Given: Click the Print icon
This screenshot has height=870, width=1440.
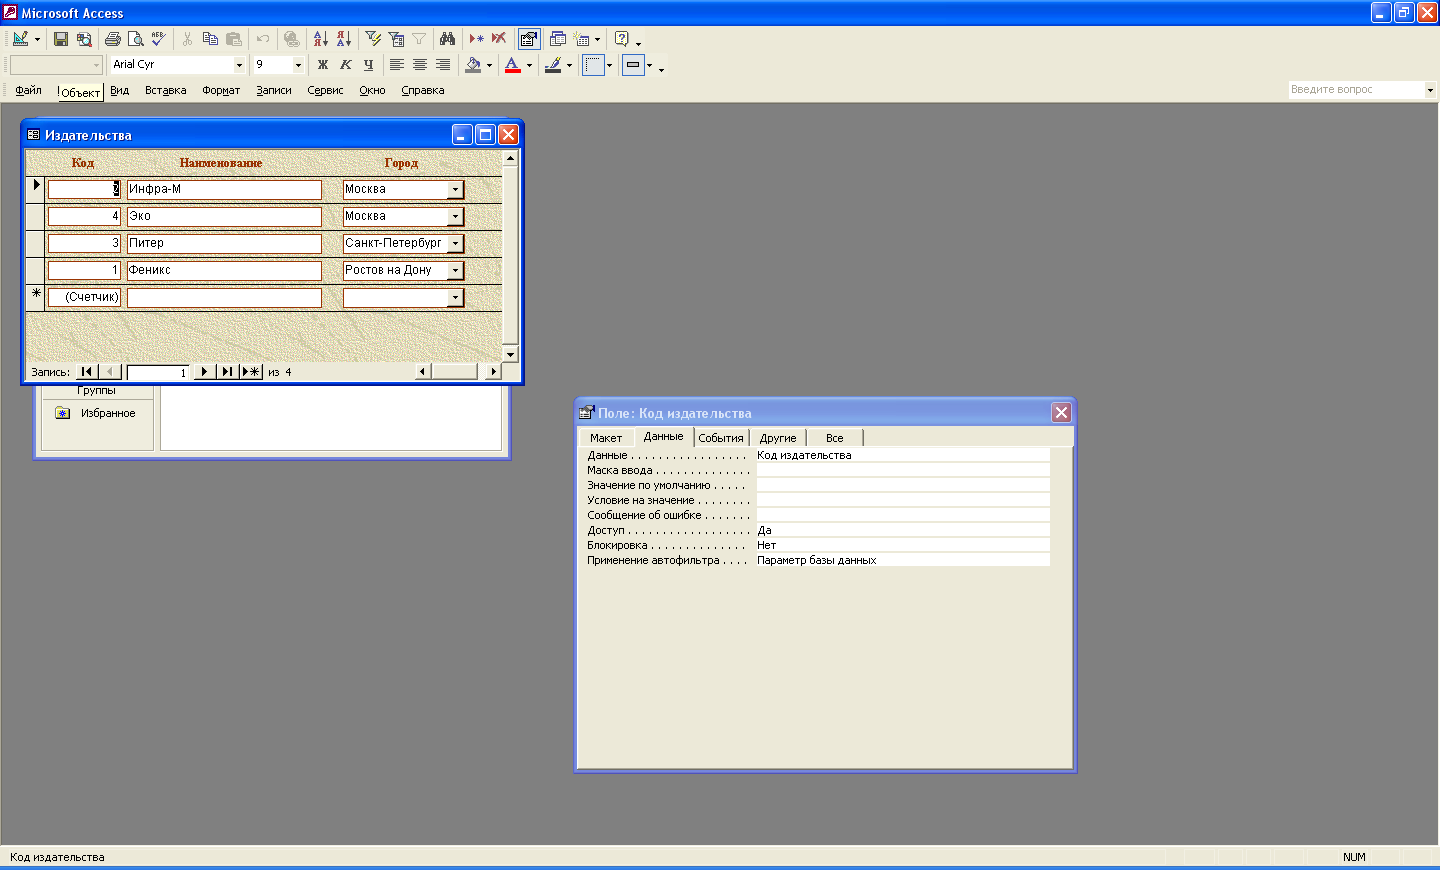Looking at the screenshot, I should pos(112,39).
